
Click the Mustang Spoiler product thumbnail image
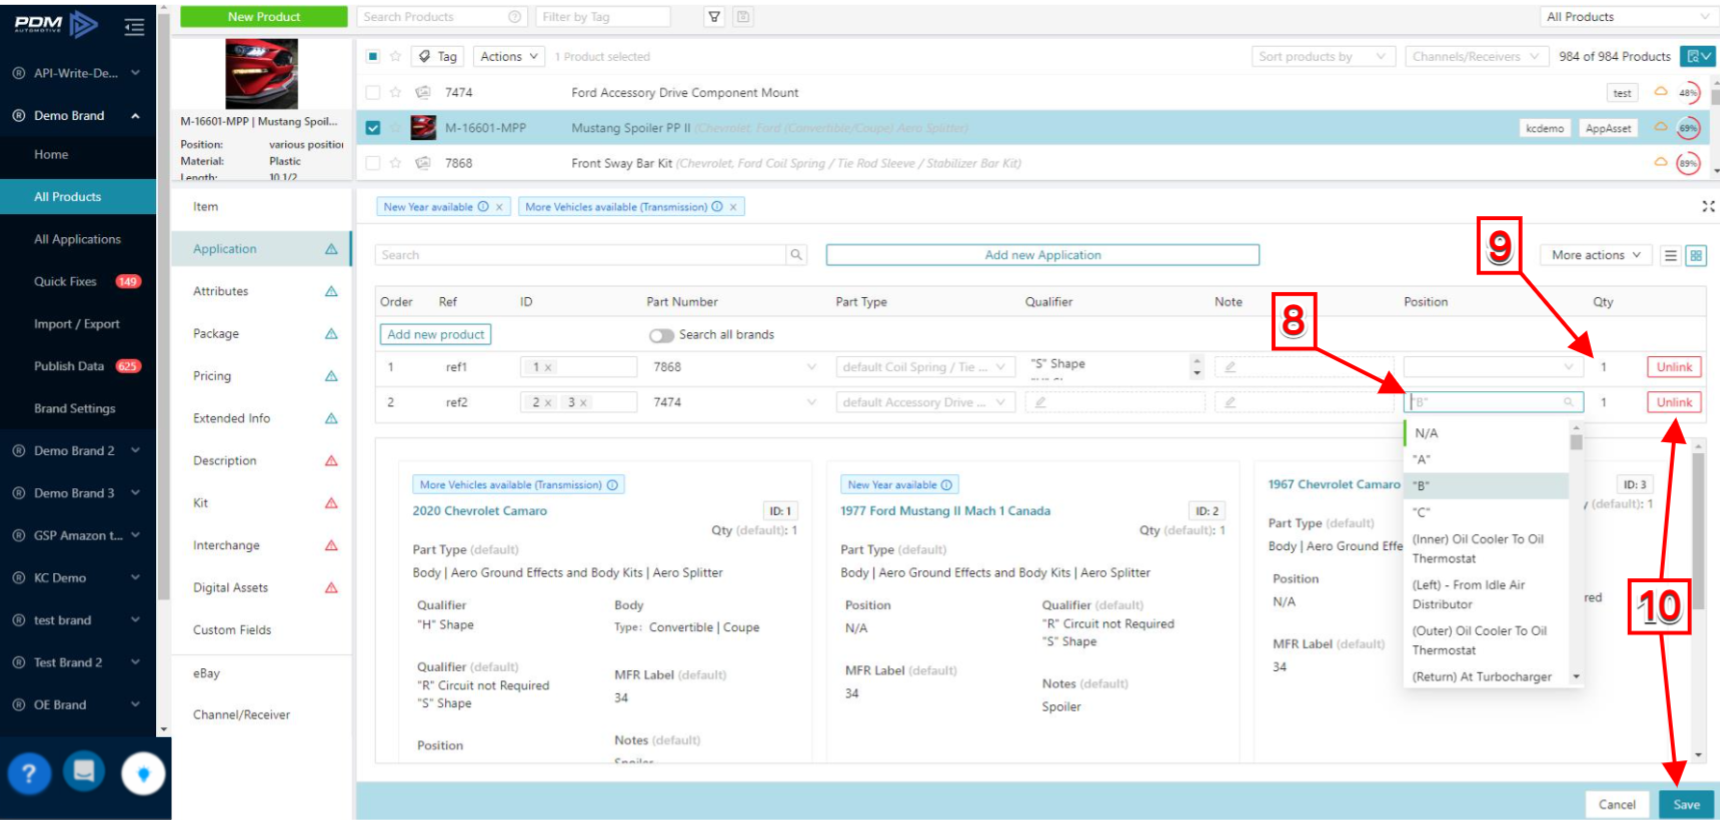pyautogui.click(x=261, y=74)
